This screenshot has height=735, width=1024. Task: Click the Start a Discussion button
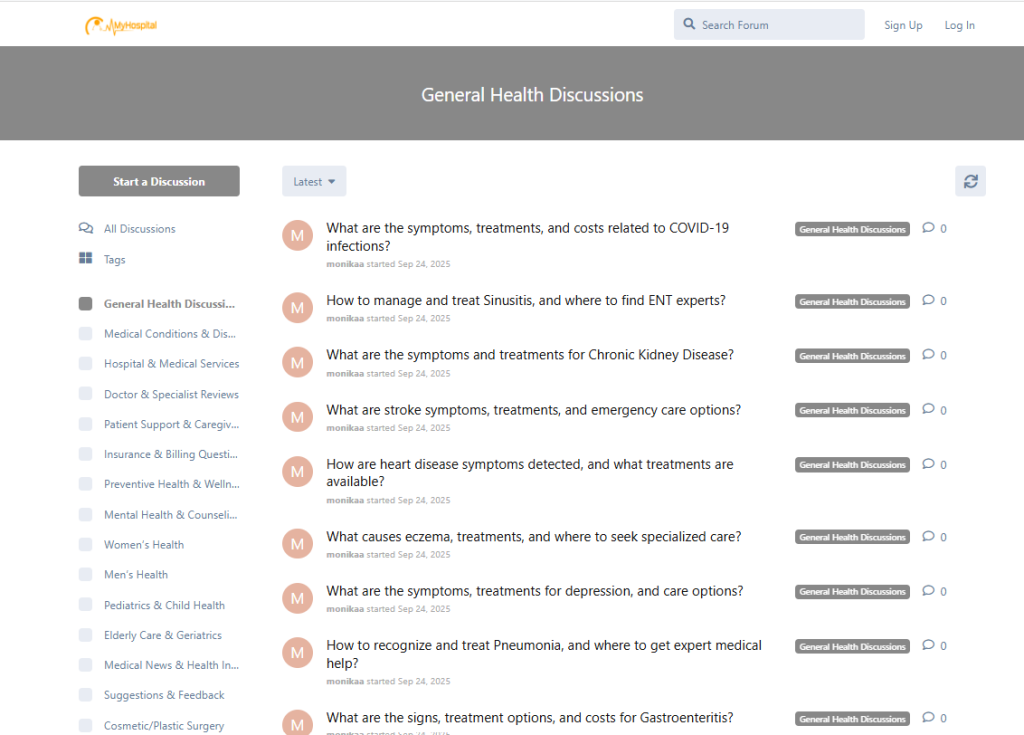(x=159, y=181)
